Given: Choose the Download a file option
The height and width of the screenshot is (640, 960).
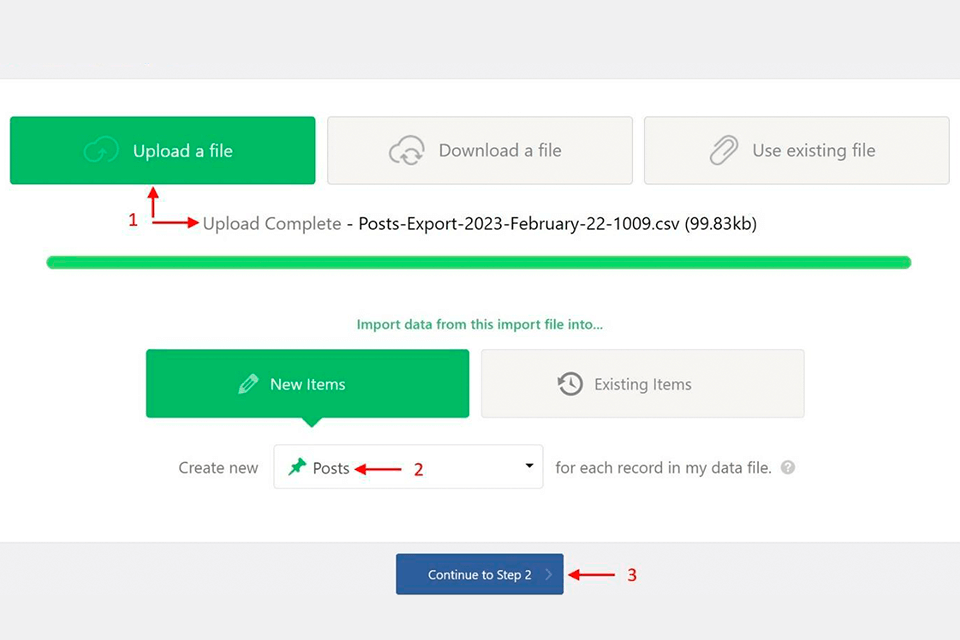Looking at the screenshot, I should pos(479,151).
